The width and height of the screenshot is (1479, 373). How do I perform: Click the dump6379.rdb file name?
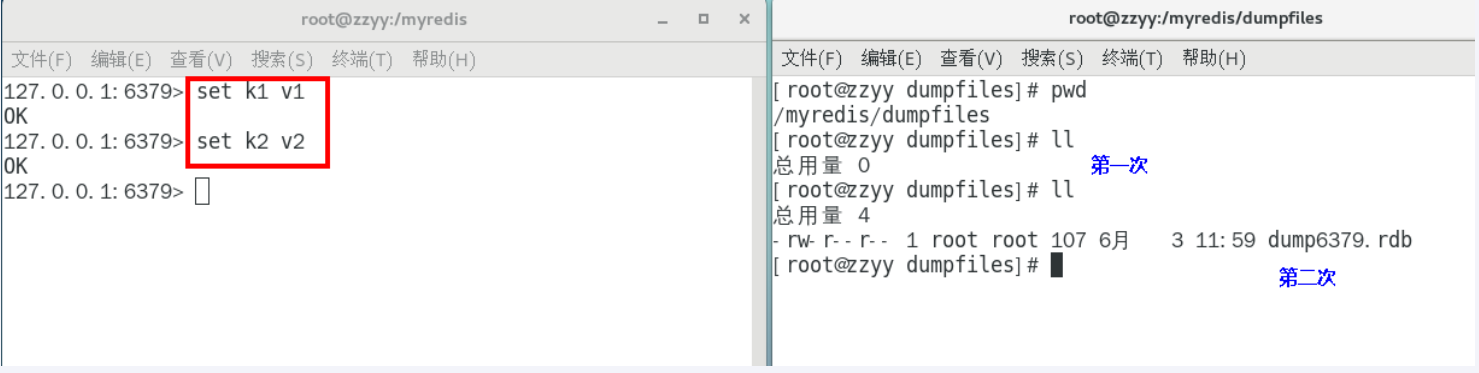tap(1339, 240)
